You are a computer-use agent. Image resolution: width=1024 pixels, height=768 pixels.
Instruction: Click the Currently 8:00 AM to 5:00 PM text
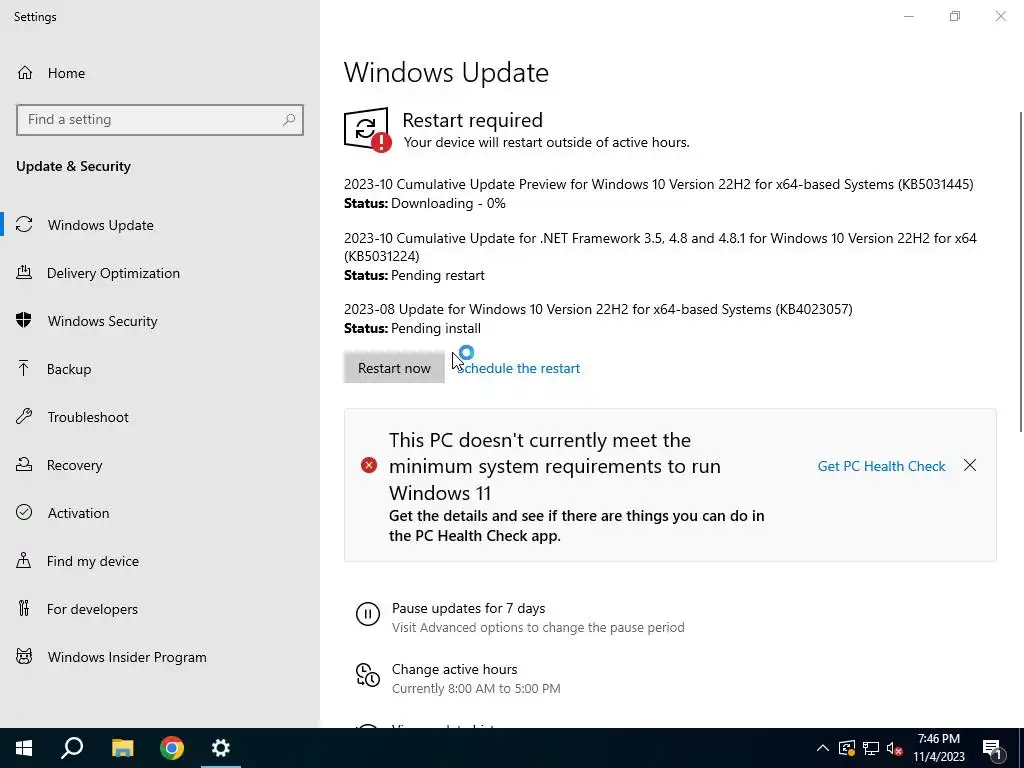(476, 688)
